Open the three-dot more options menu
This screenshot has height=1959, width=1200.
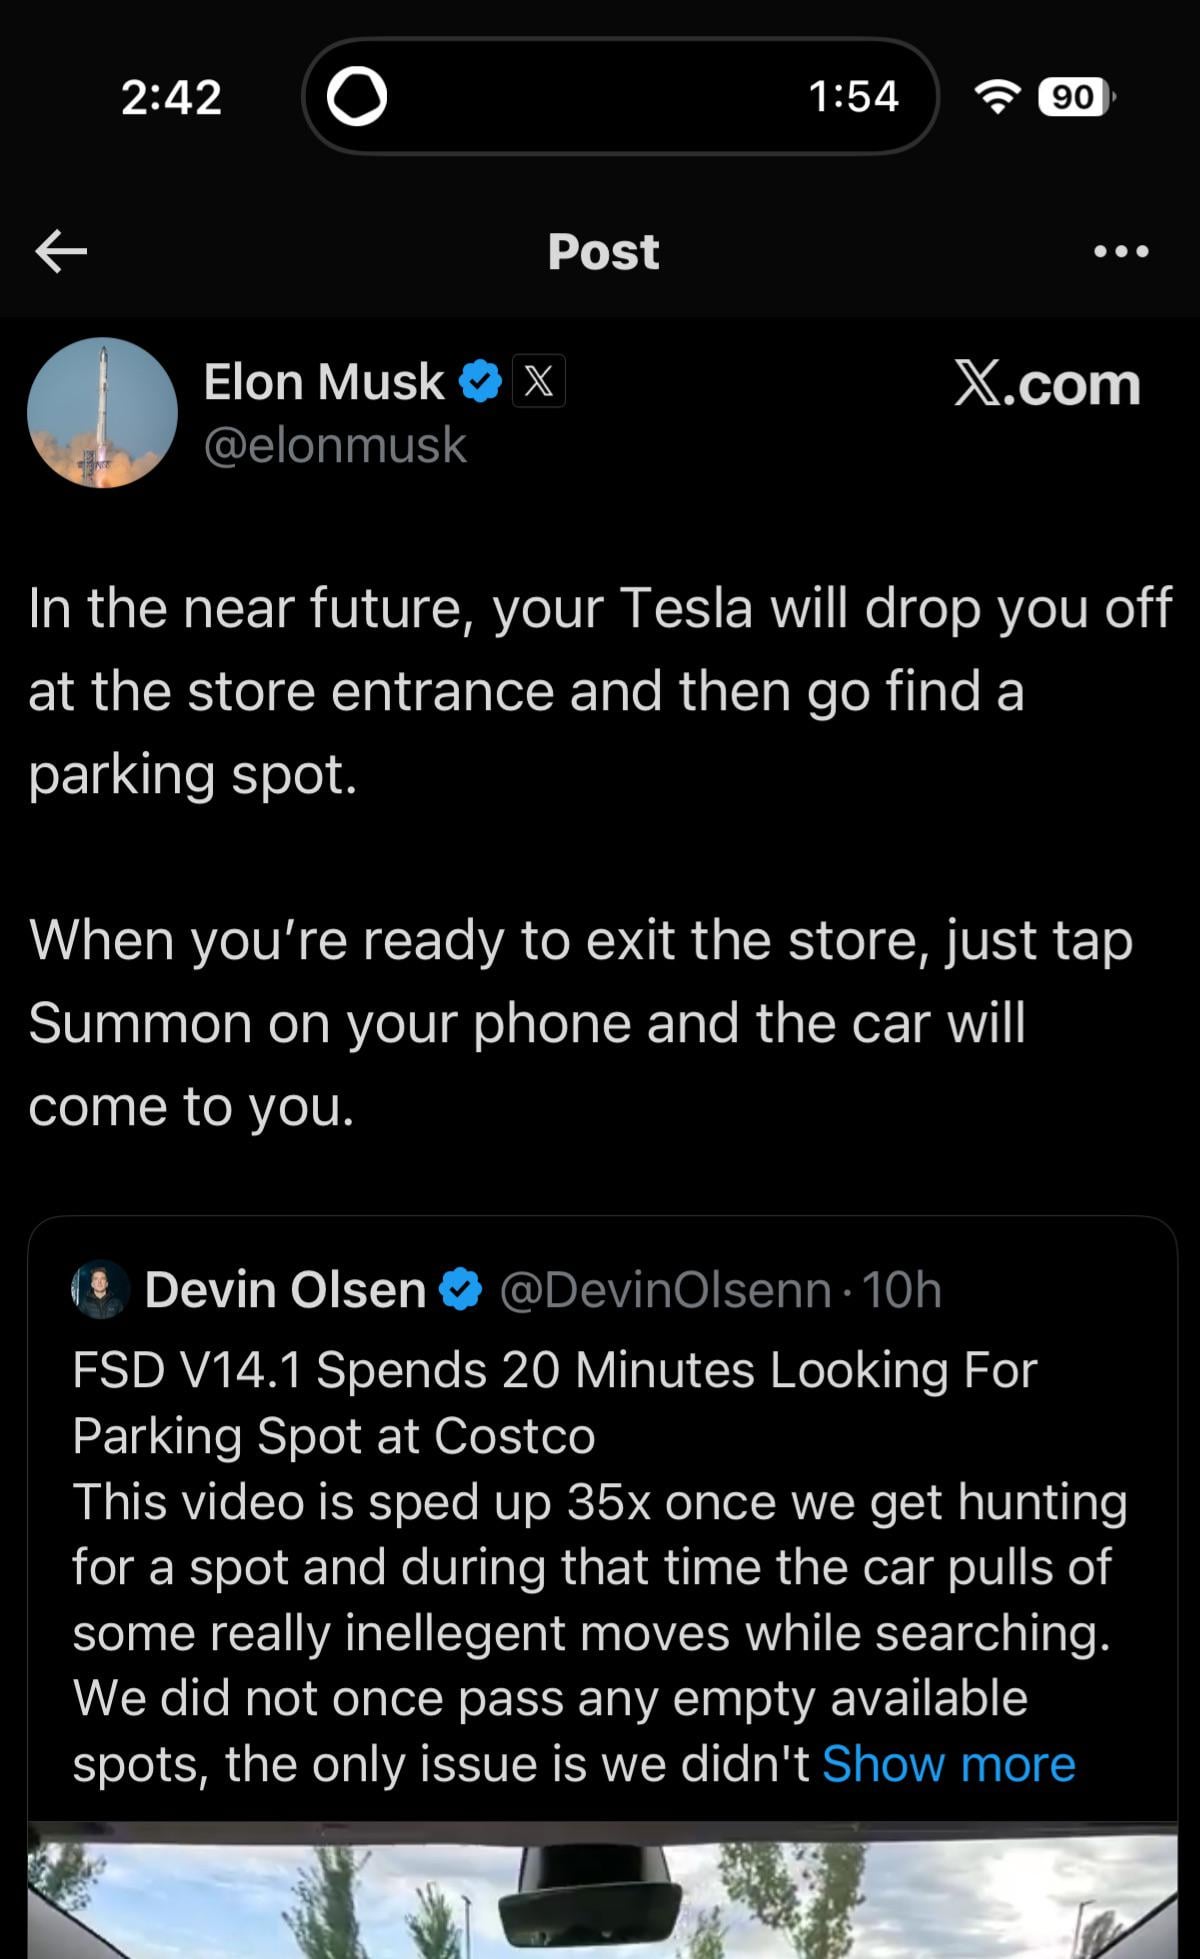(x=1121, y=251)
